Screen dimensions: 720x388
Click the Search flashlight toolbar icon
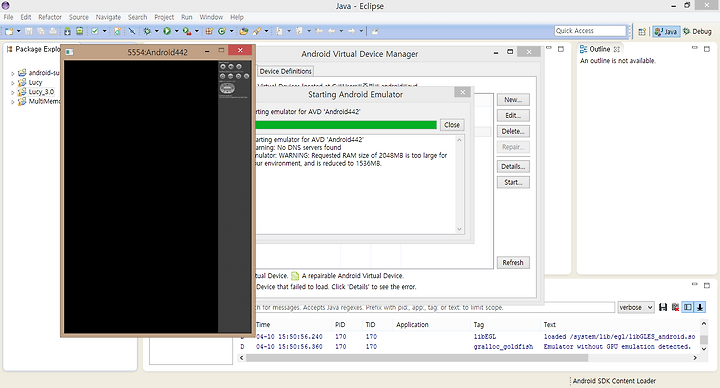click(257, 31)
